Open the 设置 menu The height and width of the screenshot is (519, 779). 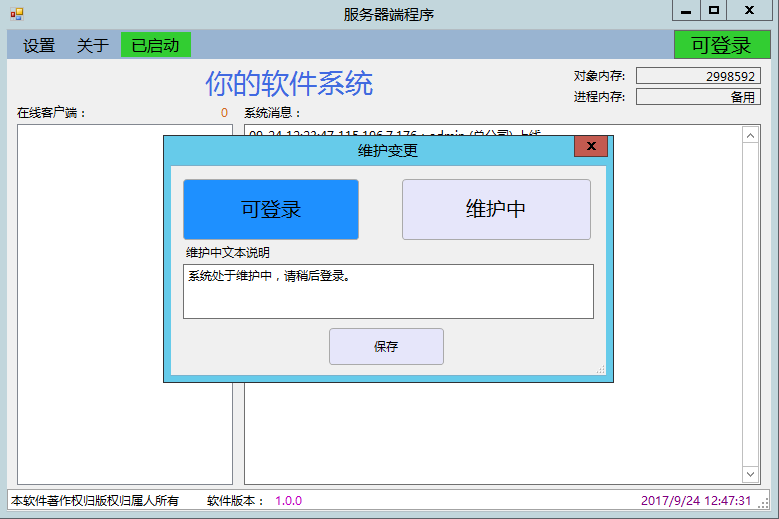click(x=39, y=45)
